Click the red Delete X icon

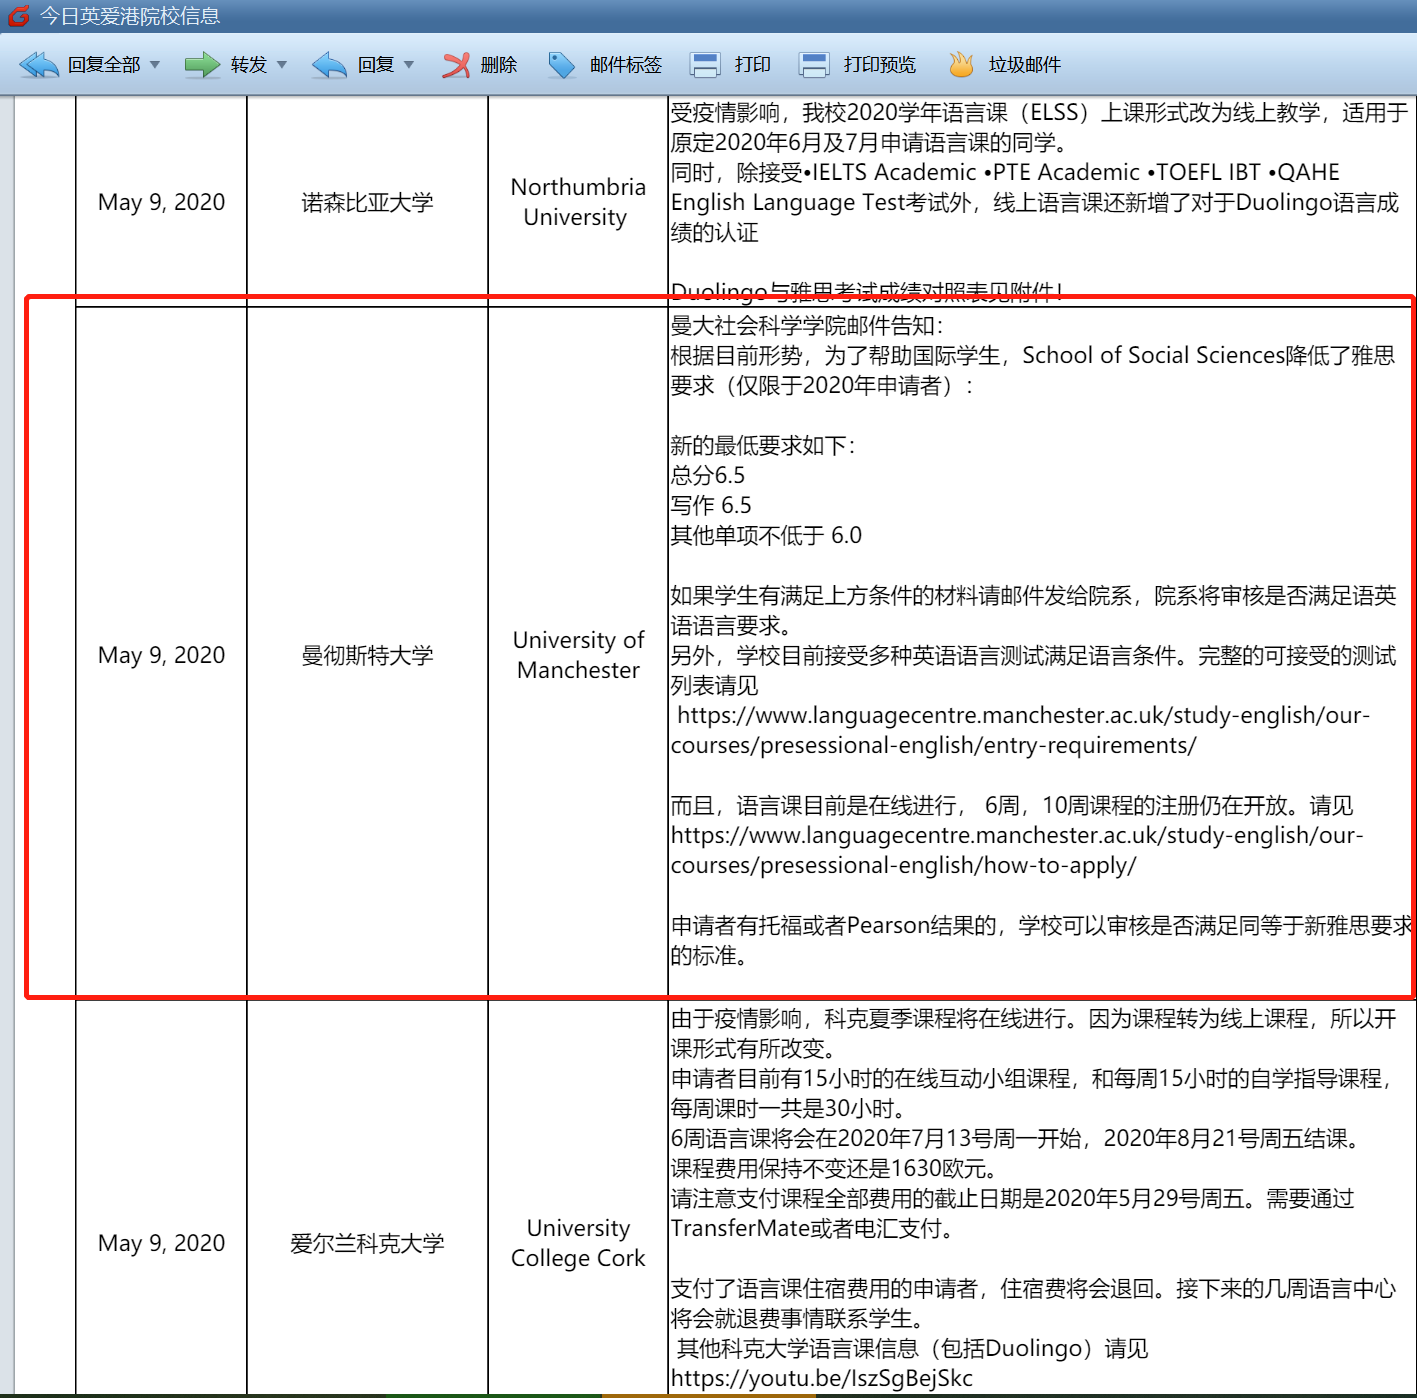point(456,65)
